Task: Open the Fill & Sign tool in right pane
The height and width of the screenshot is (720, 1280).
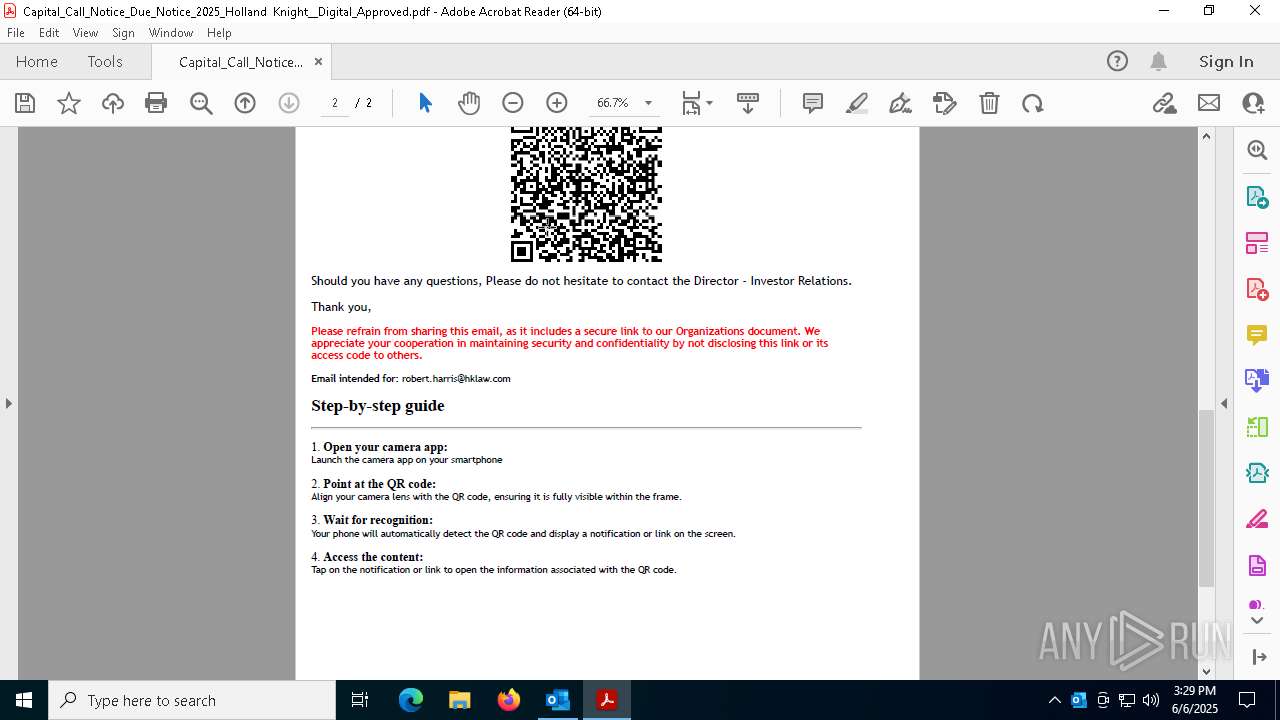Action: pos(1257,520)
